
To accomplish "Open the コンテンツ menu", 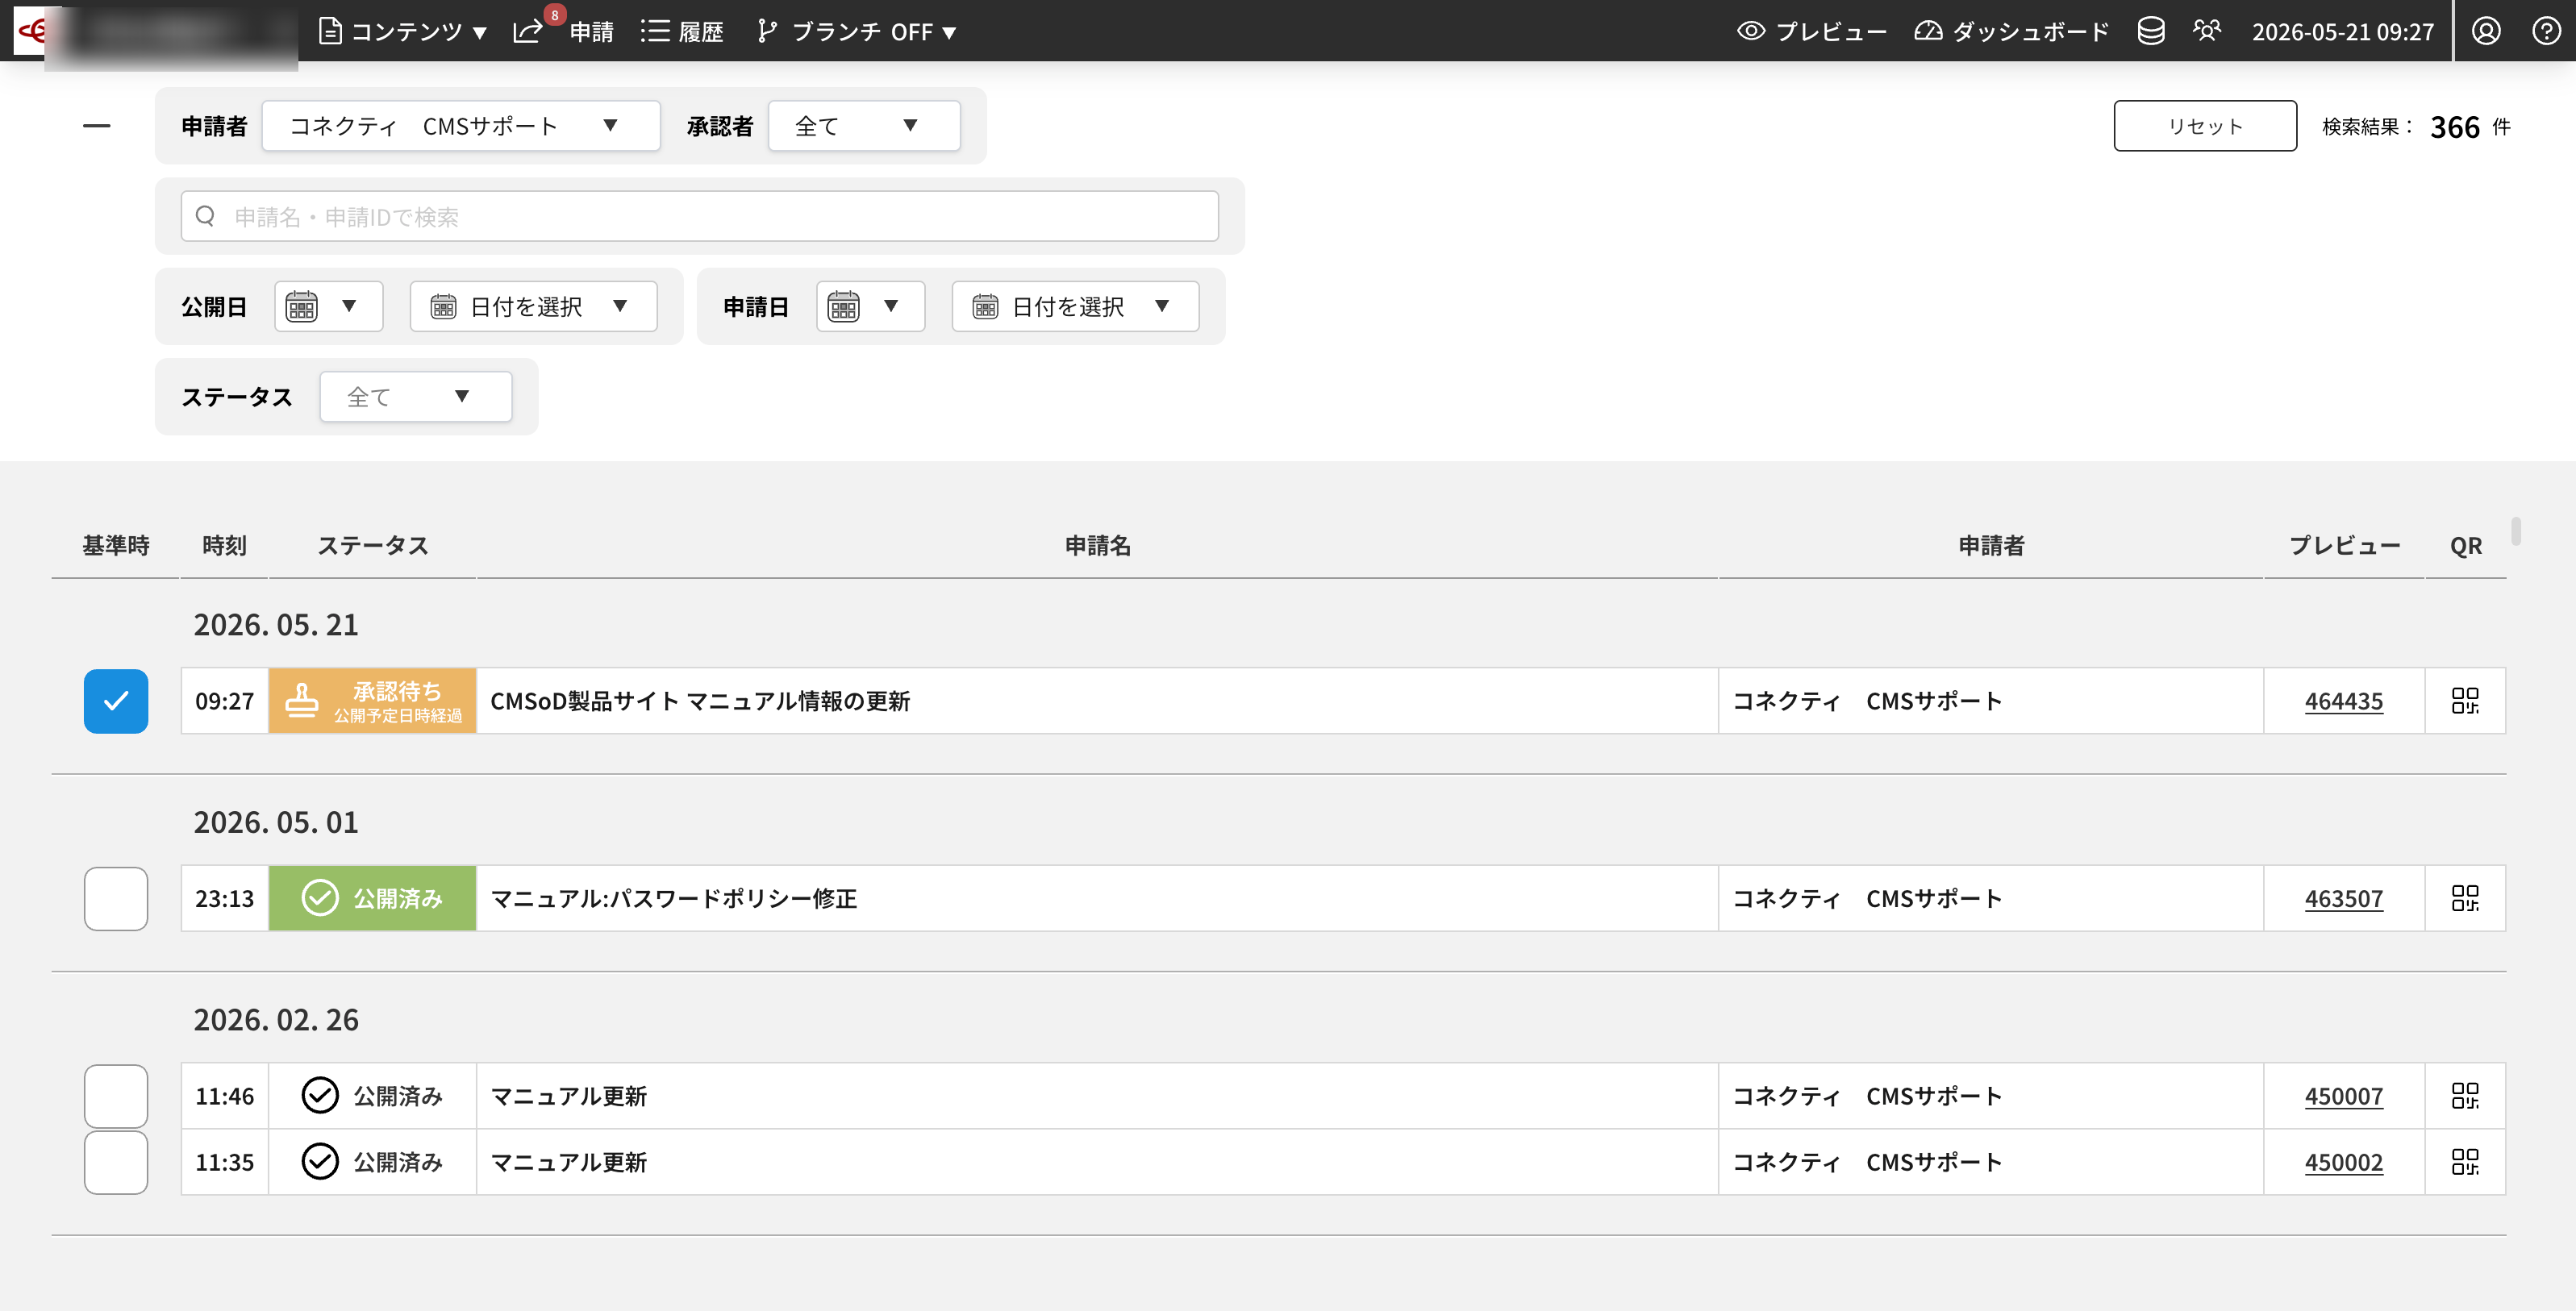I will click(x=402, y=31).
